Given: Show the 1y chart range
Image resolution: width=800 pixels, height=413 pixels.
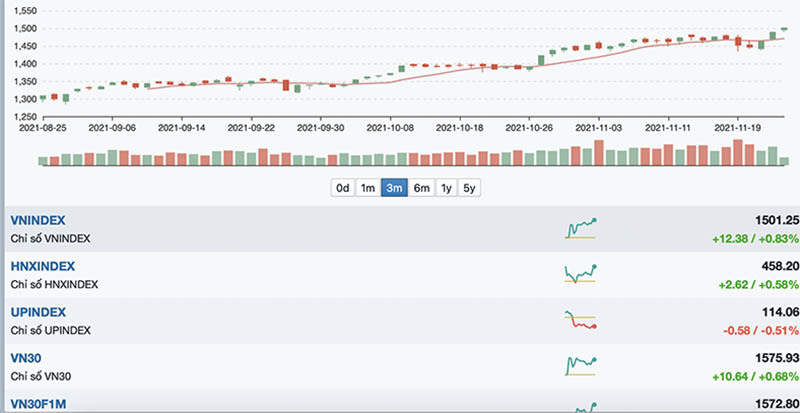Looking at the screenshot, I should tap(446, 188).
